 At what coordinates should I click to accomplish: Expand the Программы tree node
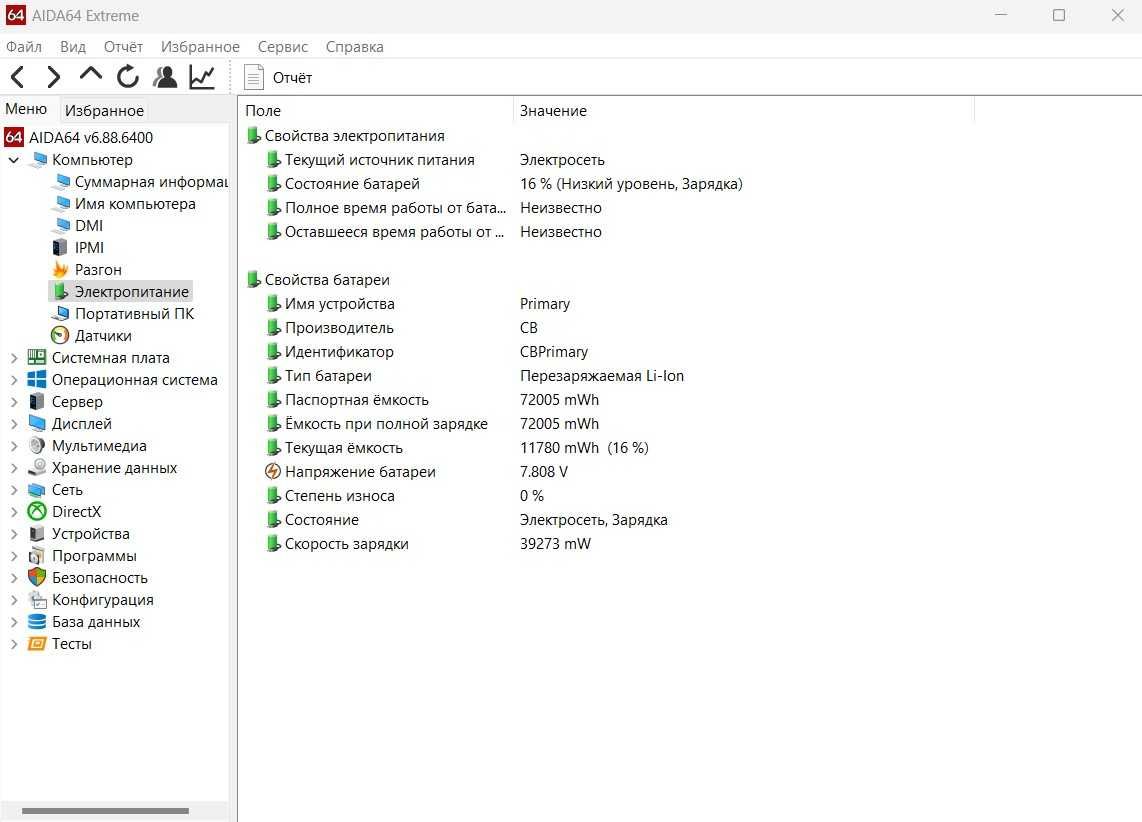tap(14, 556)
